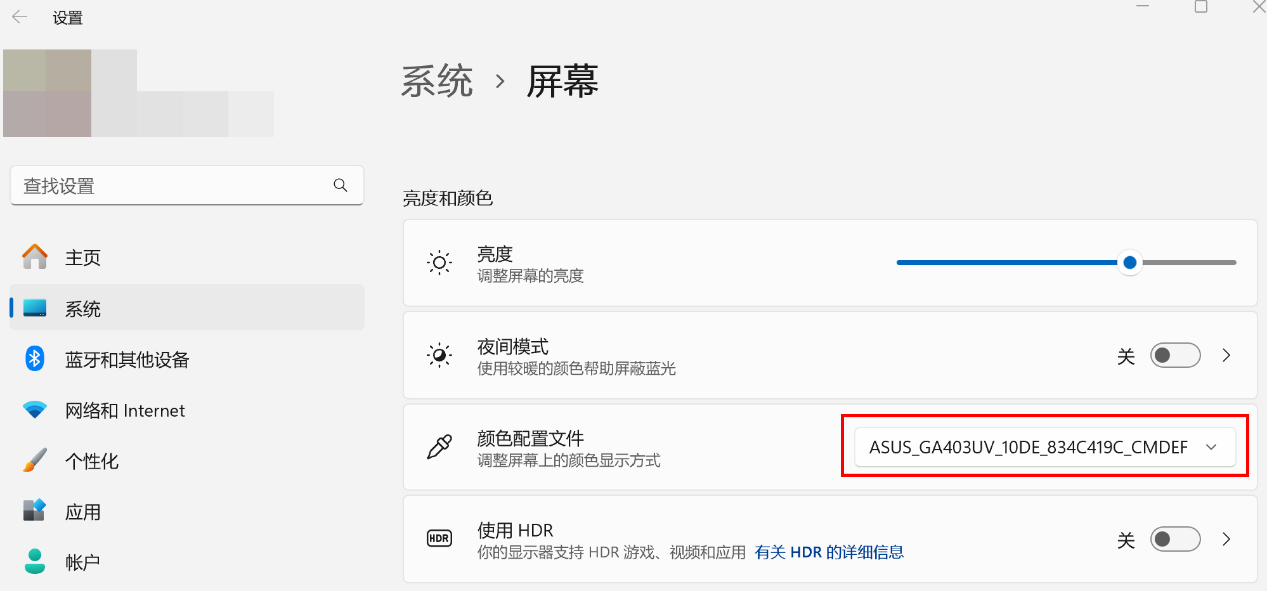Click the Wi-Fi network icon
Screen dimensions: 1267x591
click(x=35, y=410)
